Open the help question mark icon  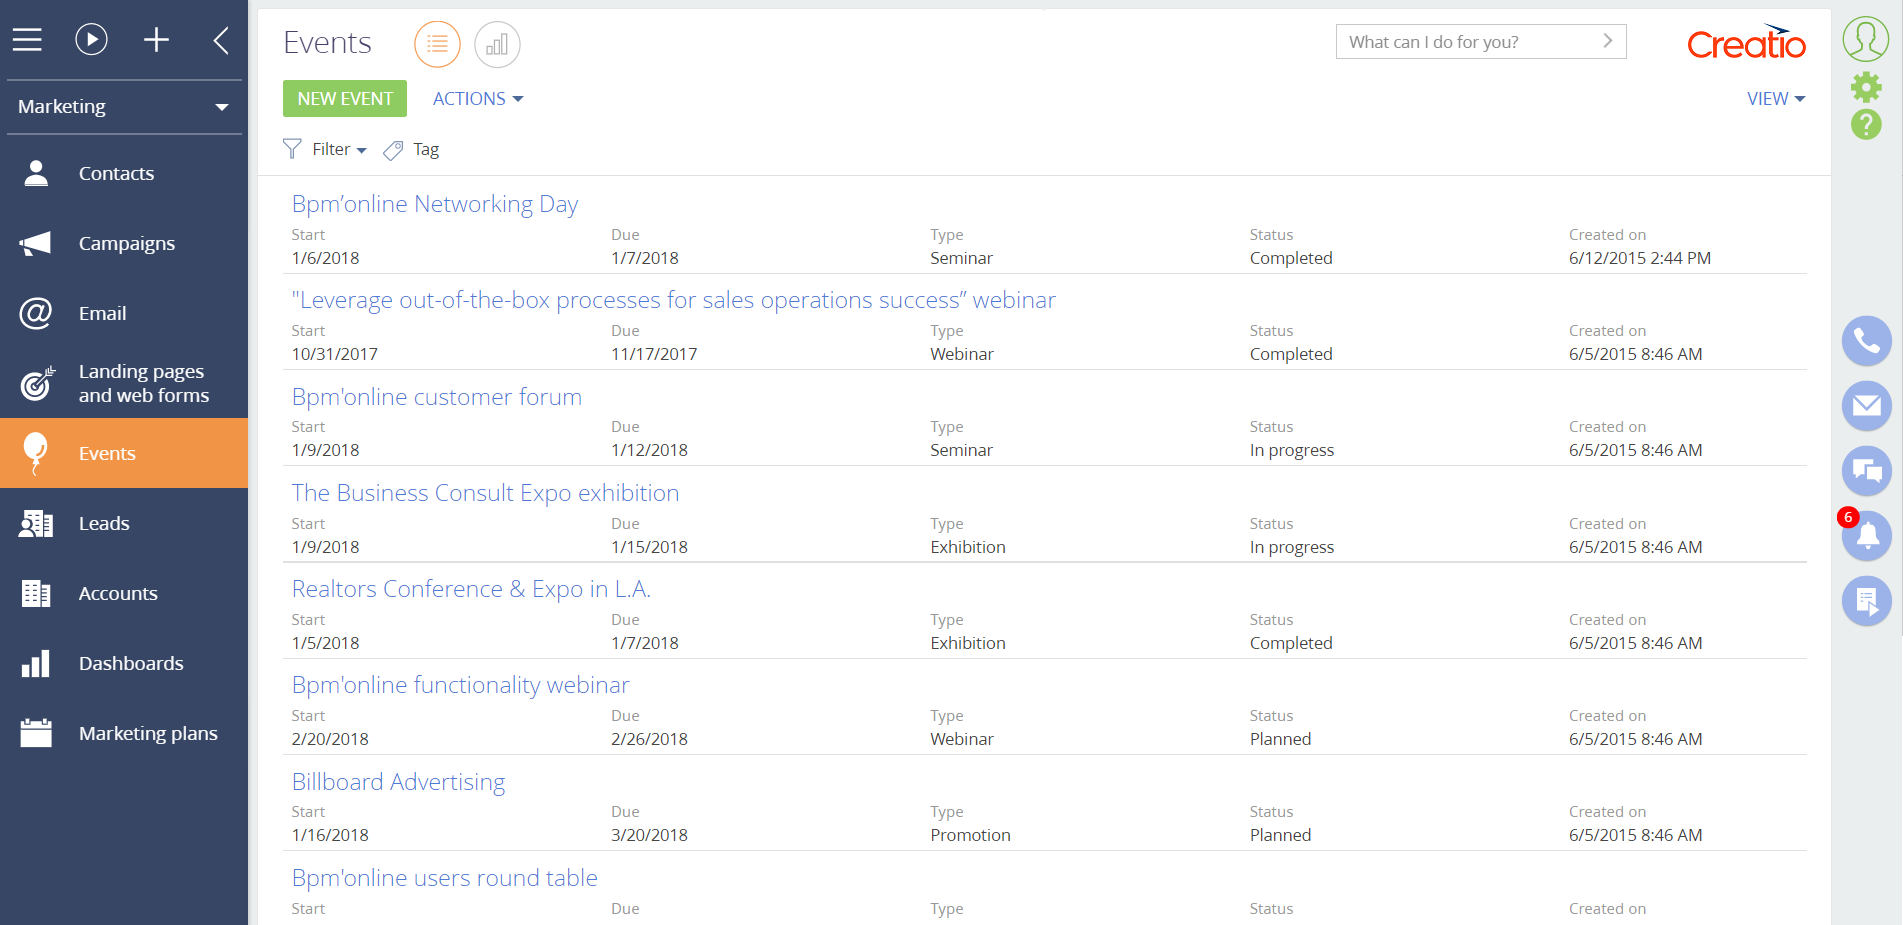1866,124
